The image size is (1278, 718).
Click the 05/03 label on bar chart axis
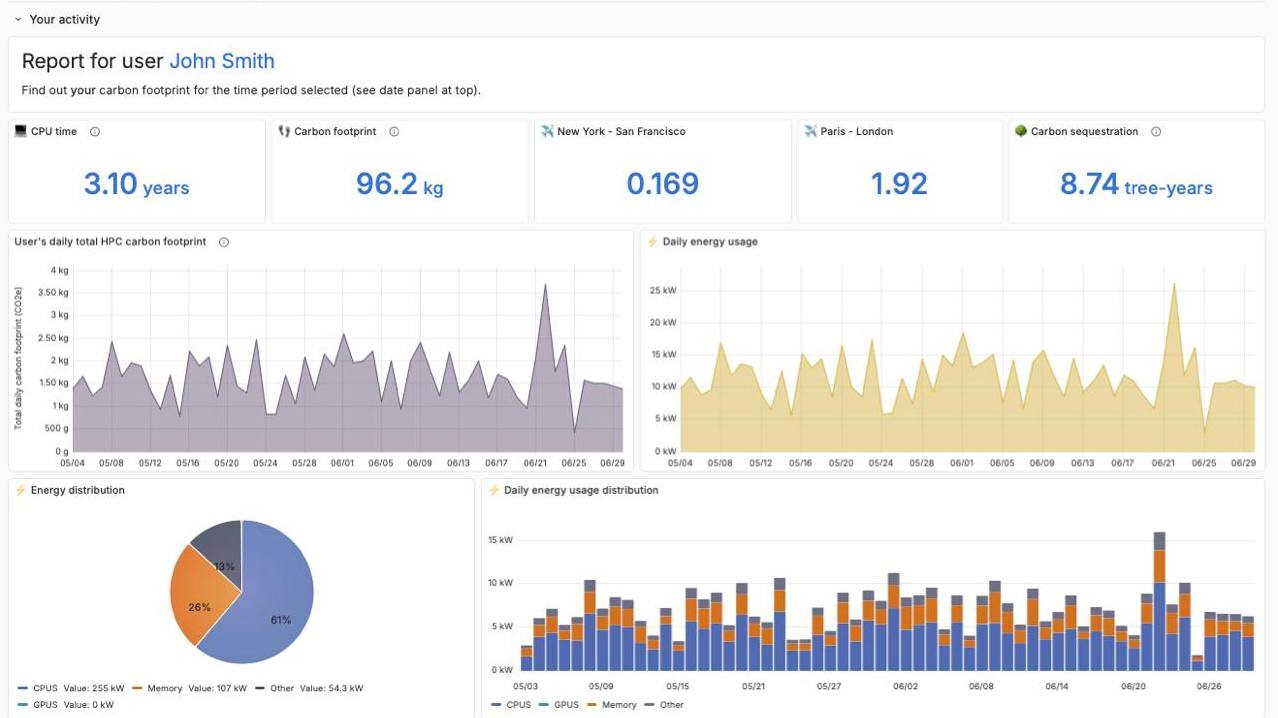525,687
